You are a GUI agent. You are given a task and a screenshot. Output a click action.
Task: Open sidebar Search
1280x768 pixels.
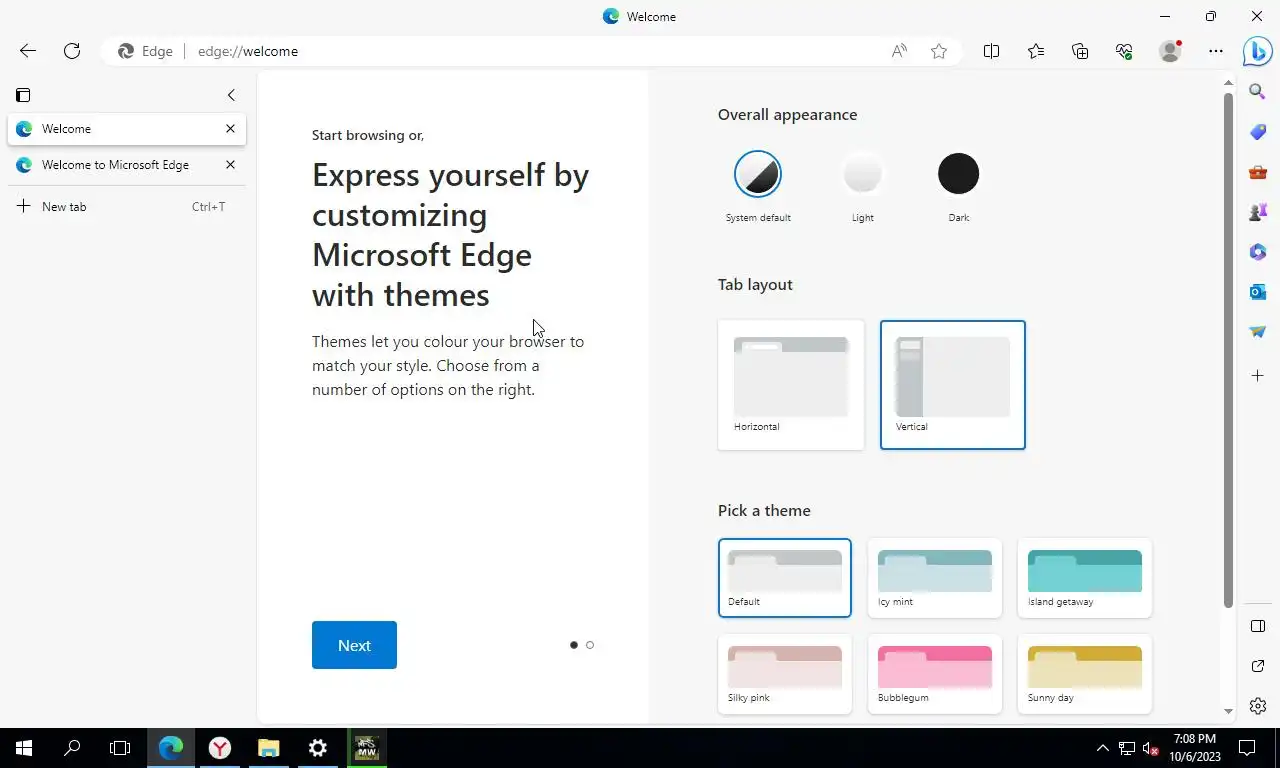pos(1258,92)
